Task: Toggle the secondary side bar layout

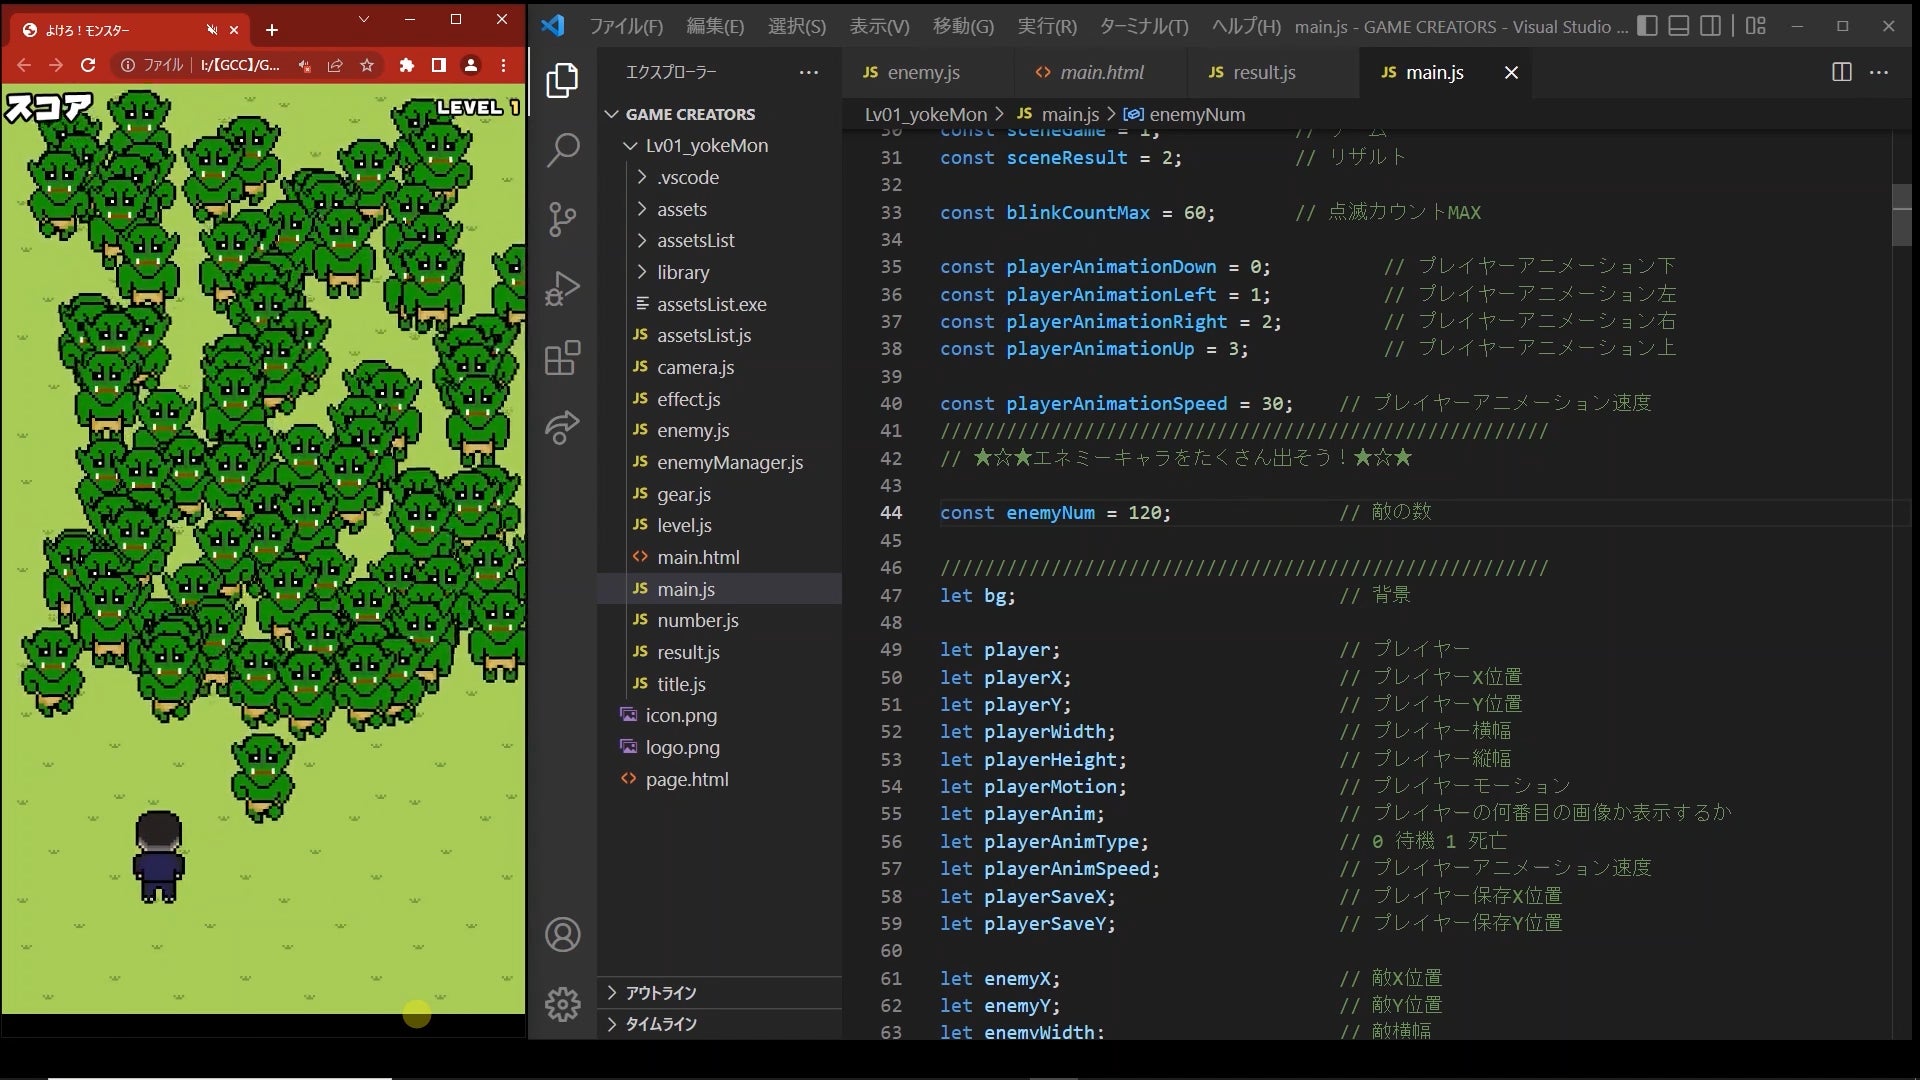Action: coord(1711,26)
